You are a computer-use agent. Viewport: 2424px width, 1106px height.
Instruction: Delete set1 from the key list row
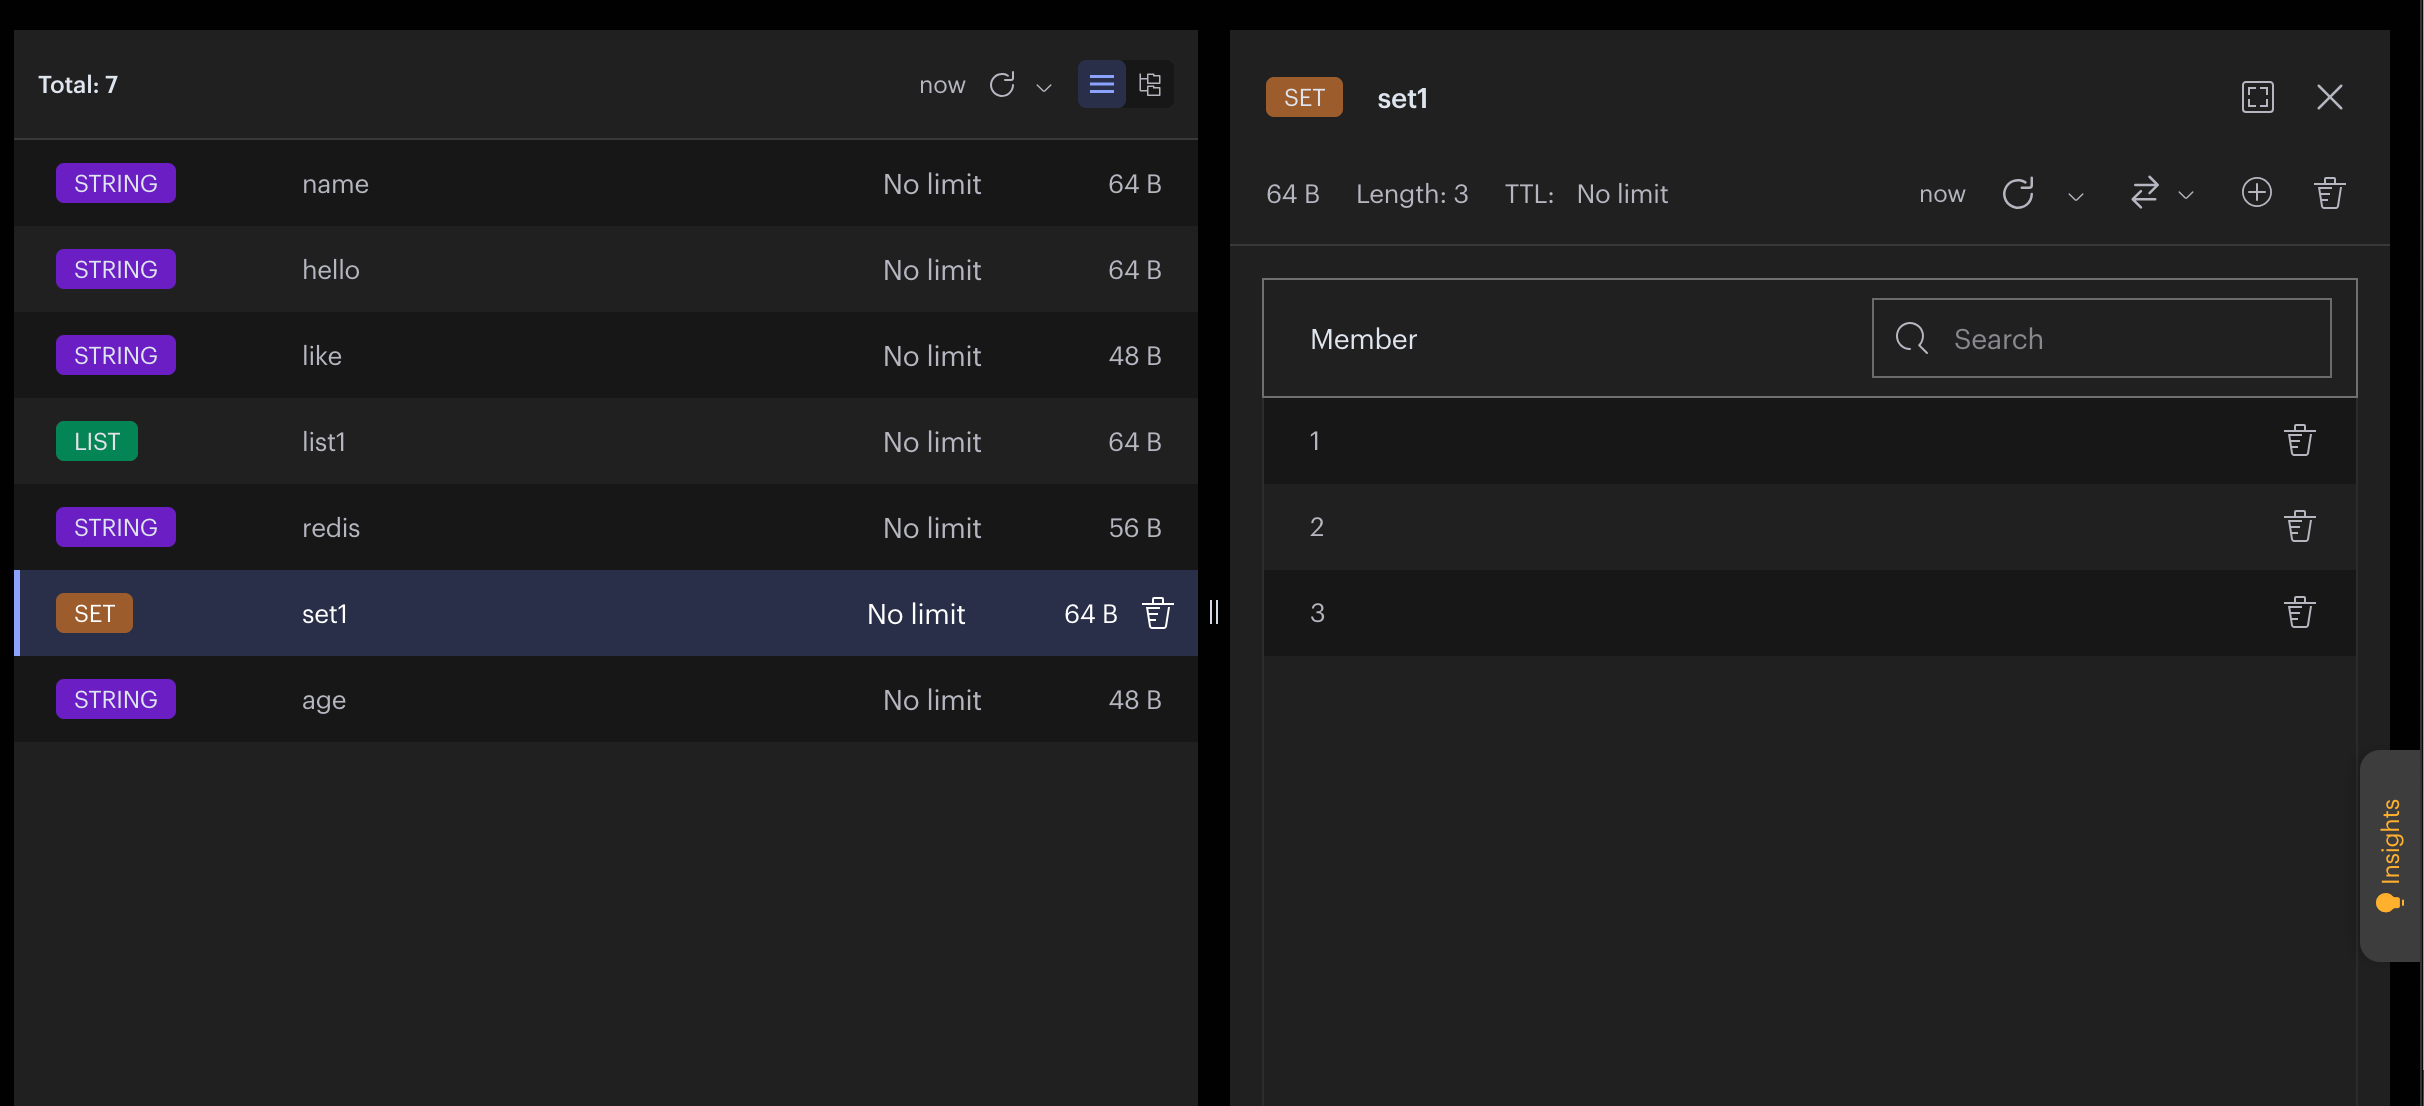click(x=1158, y=613)
